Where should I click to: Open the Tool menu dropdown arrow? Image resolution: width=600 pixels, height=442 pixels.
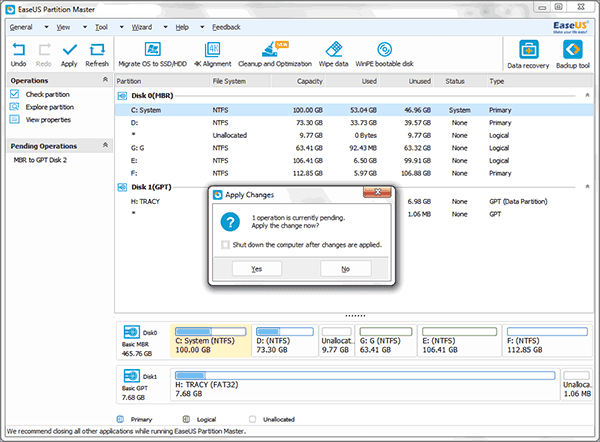(121, 27)
